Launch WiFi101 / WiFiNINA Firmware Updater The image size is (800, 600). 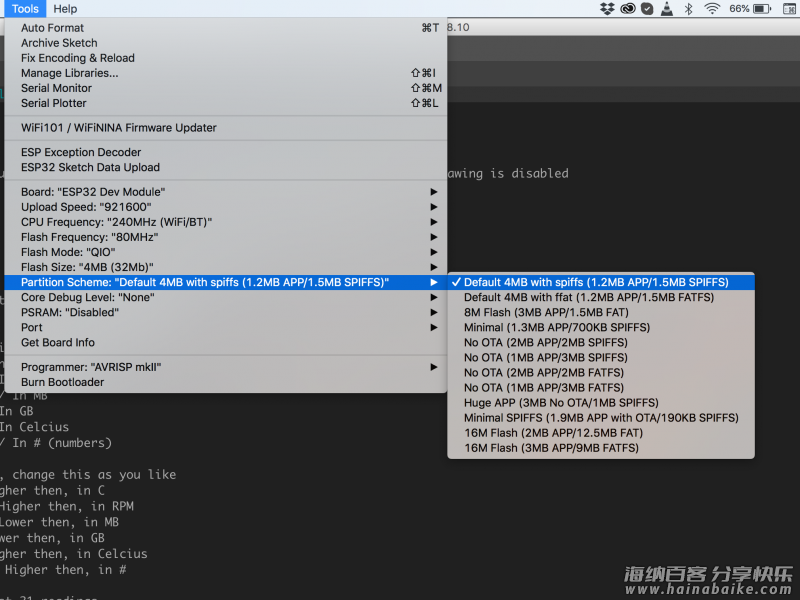pos(226,128)
